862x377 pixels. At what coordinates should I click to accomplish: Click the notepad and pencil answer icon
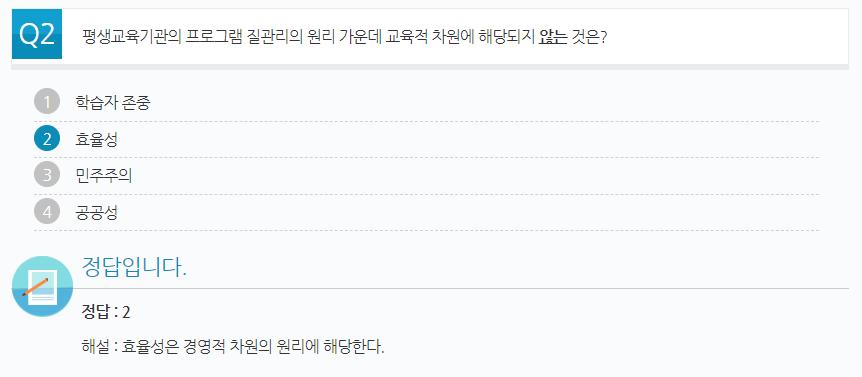point(42,286)
